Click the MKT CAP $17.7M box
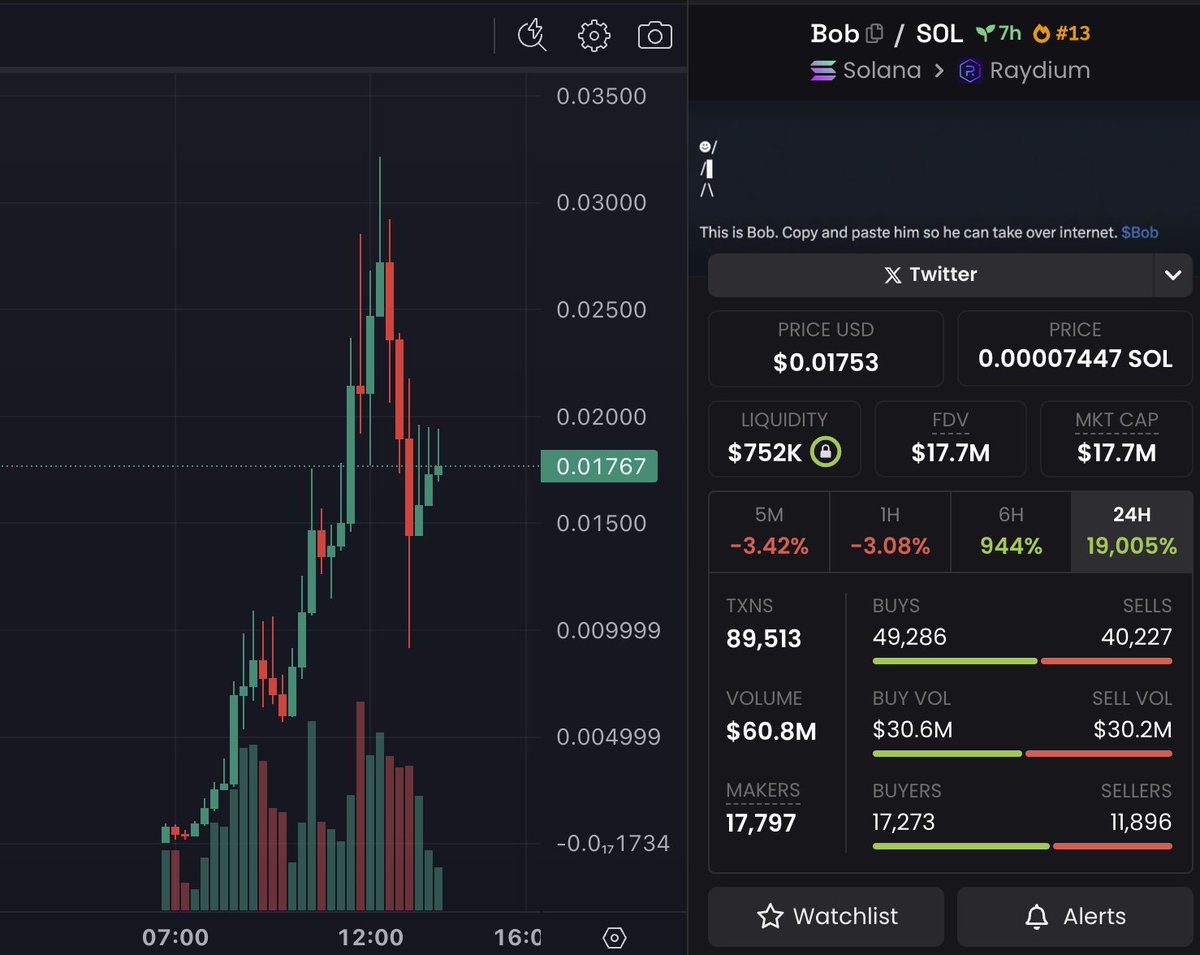The image size is (1200, 955). (x=1116, y=439)
